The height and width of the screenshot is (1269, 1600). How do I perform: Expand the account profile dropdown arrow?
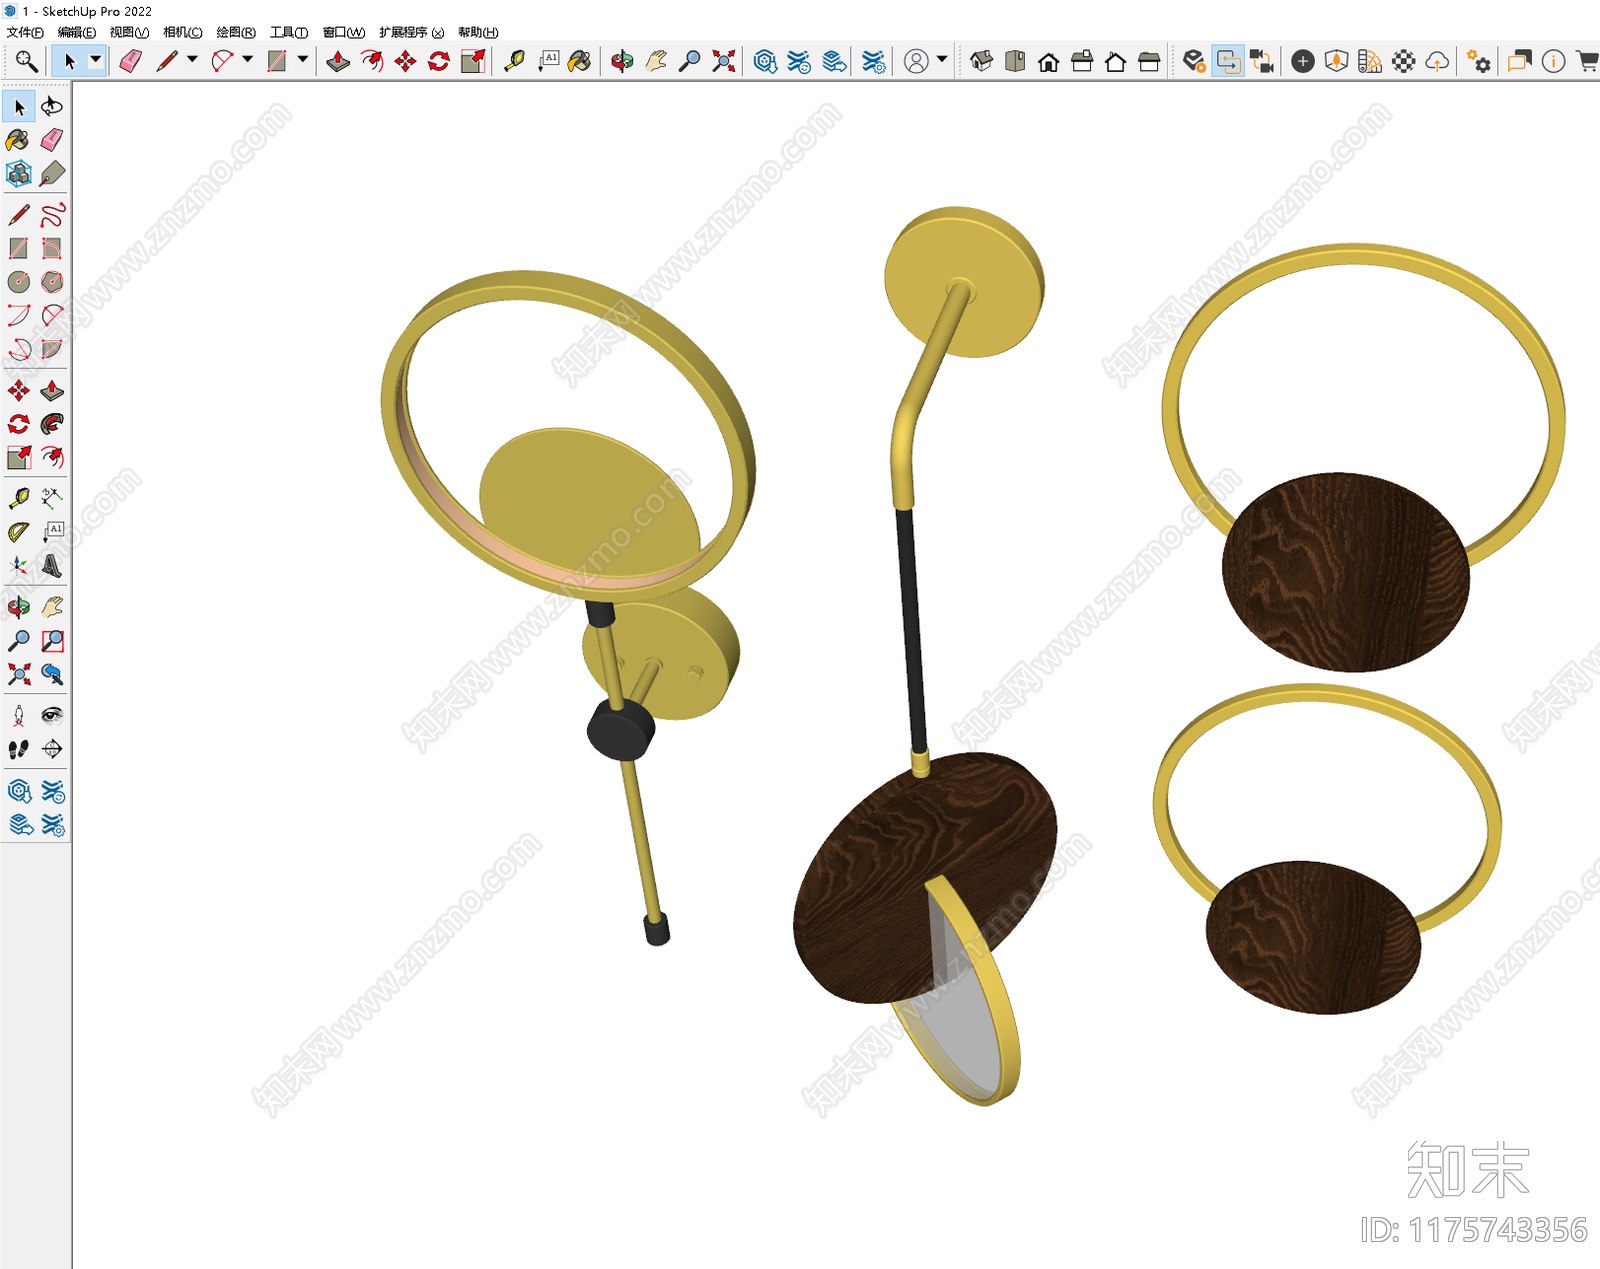(x=941, y=60)
